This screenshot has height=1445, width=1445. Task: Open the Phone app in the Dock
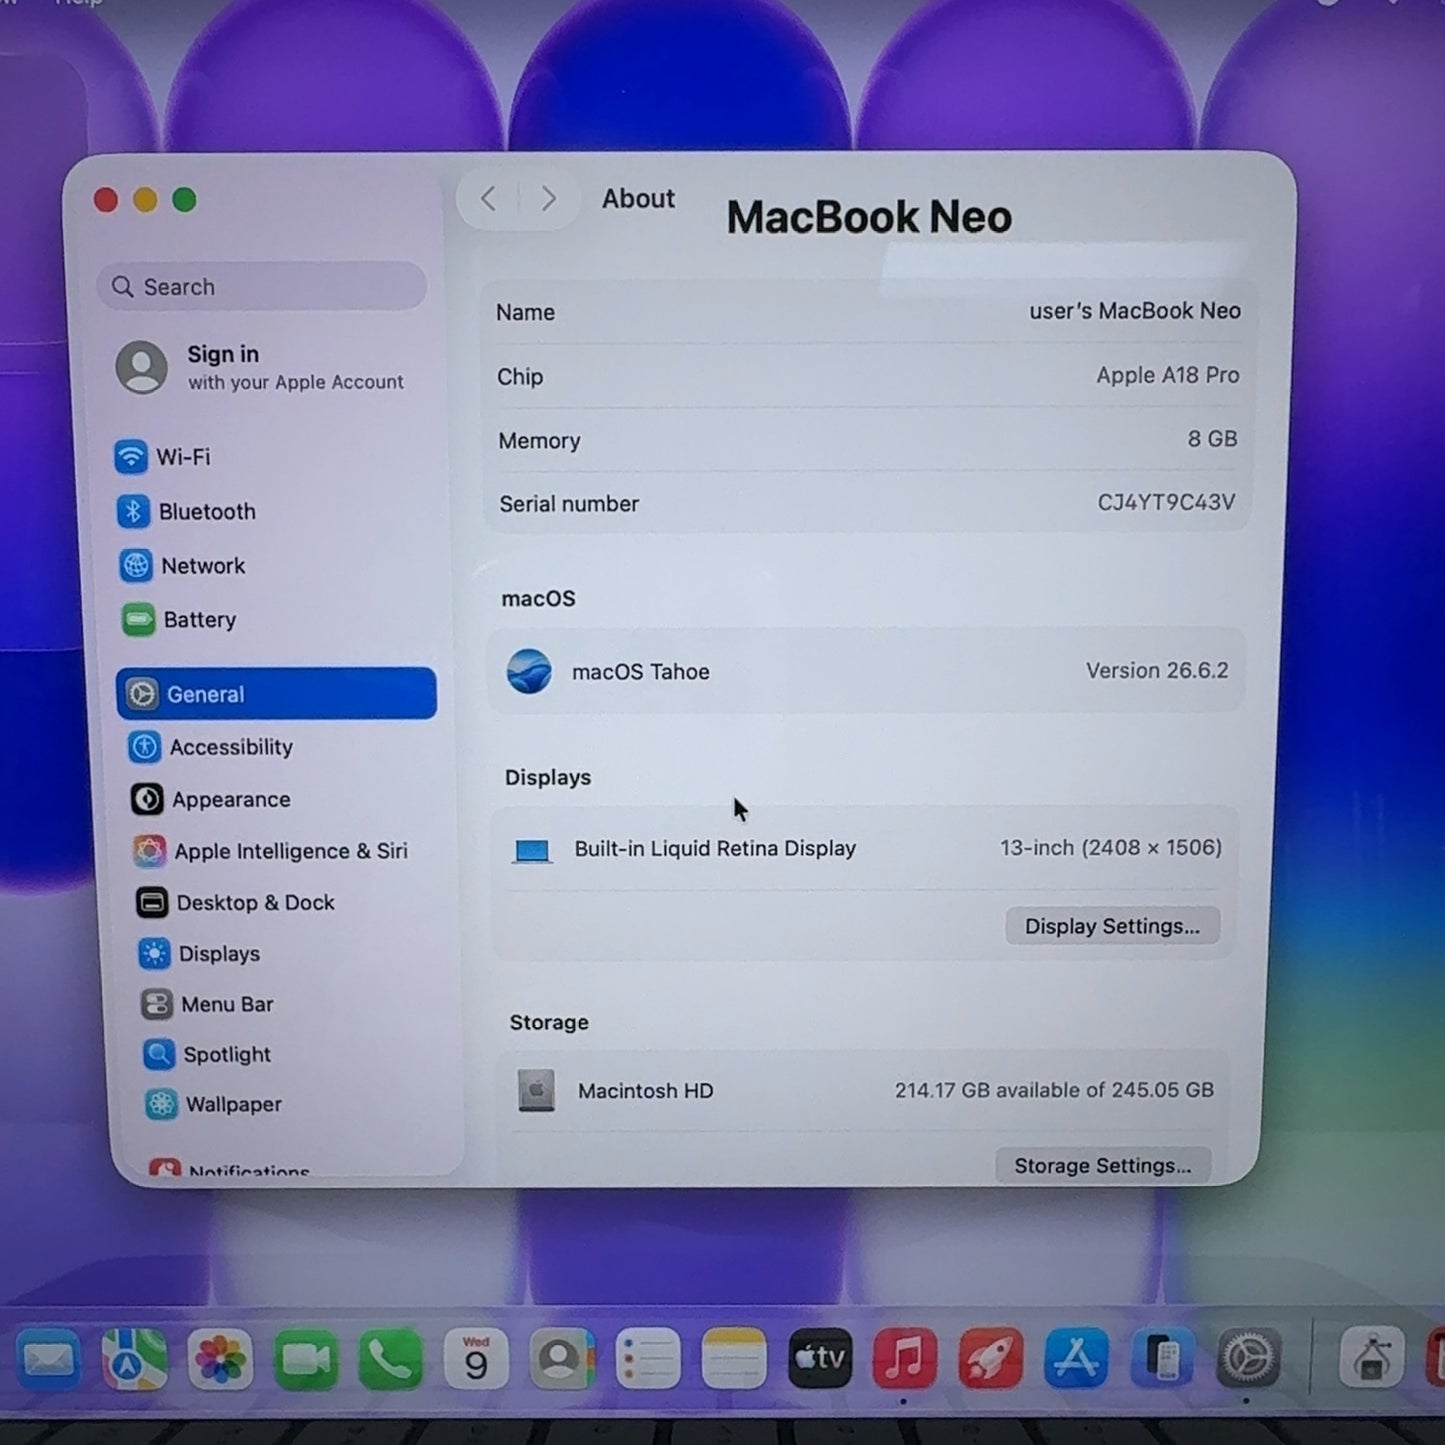click(x=390, y=1359)
